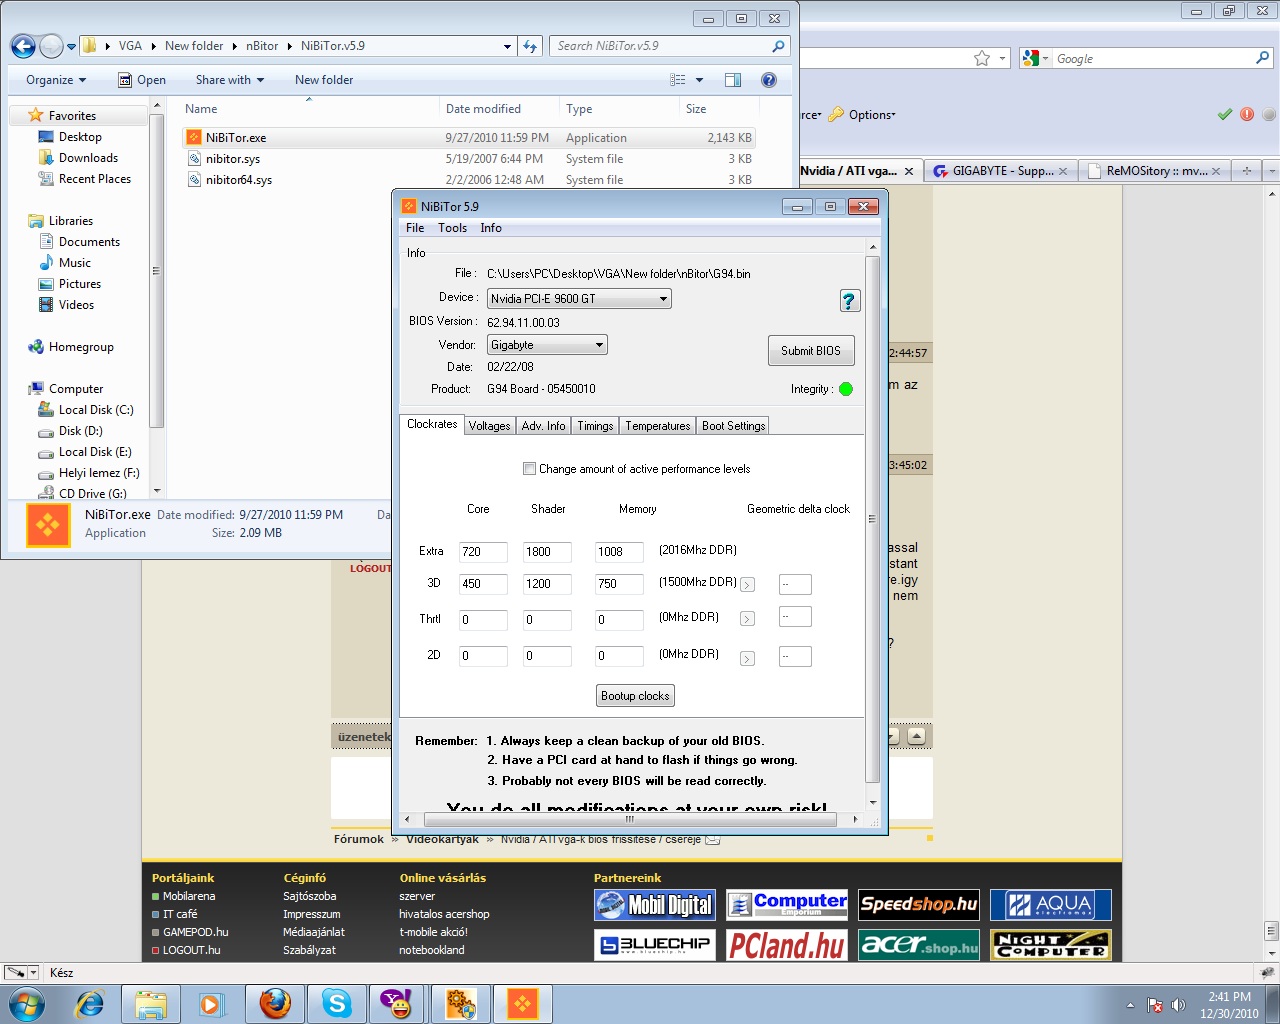Click Extra Core clock field 720
The width and height of the screenshot is (1280, 1024).
483,552
